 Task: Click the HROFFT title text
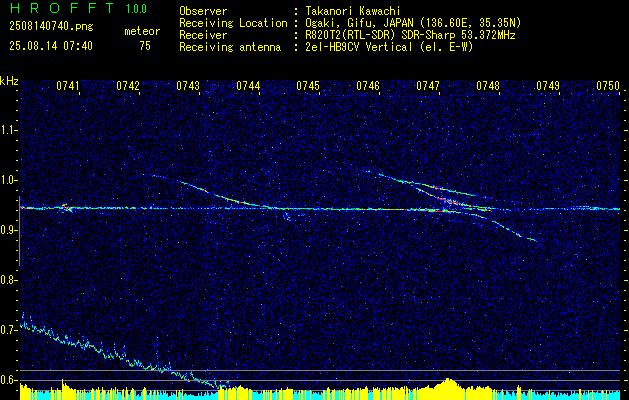point(63,8)
